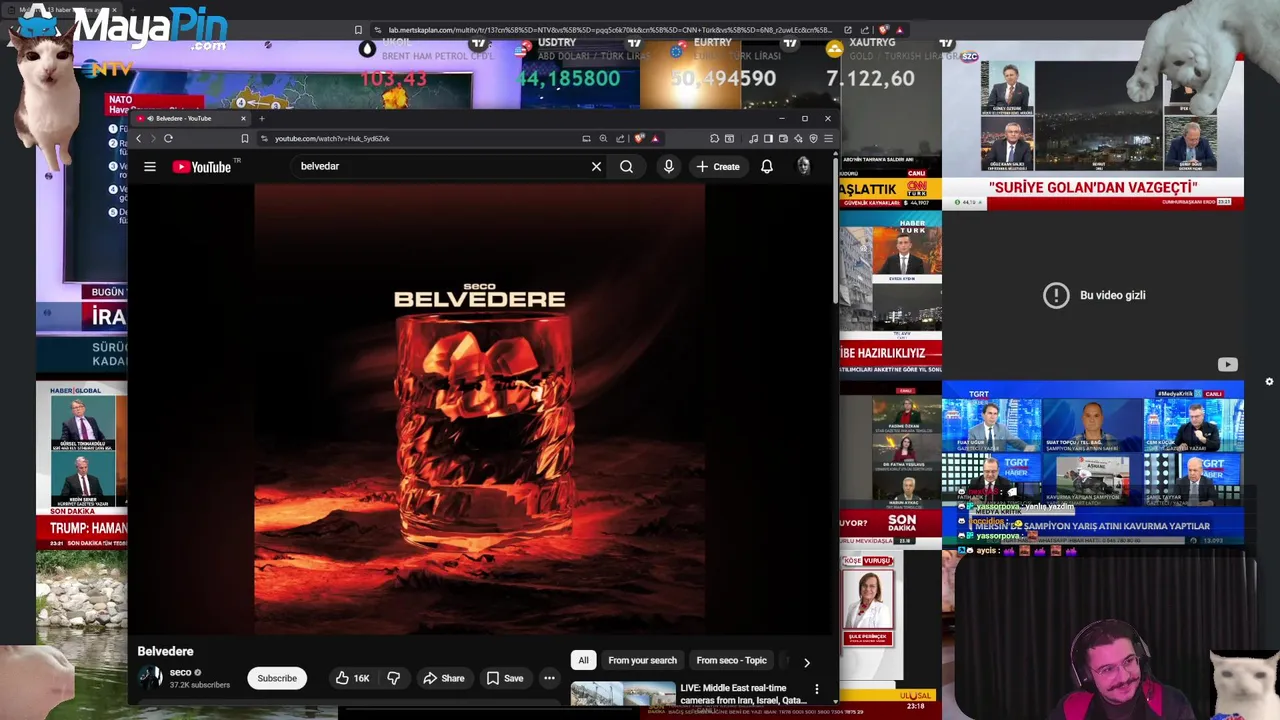Bookmark the YouTube page in address bar

pos(244,138)
